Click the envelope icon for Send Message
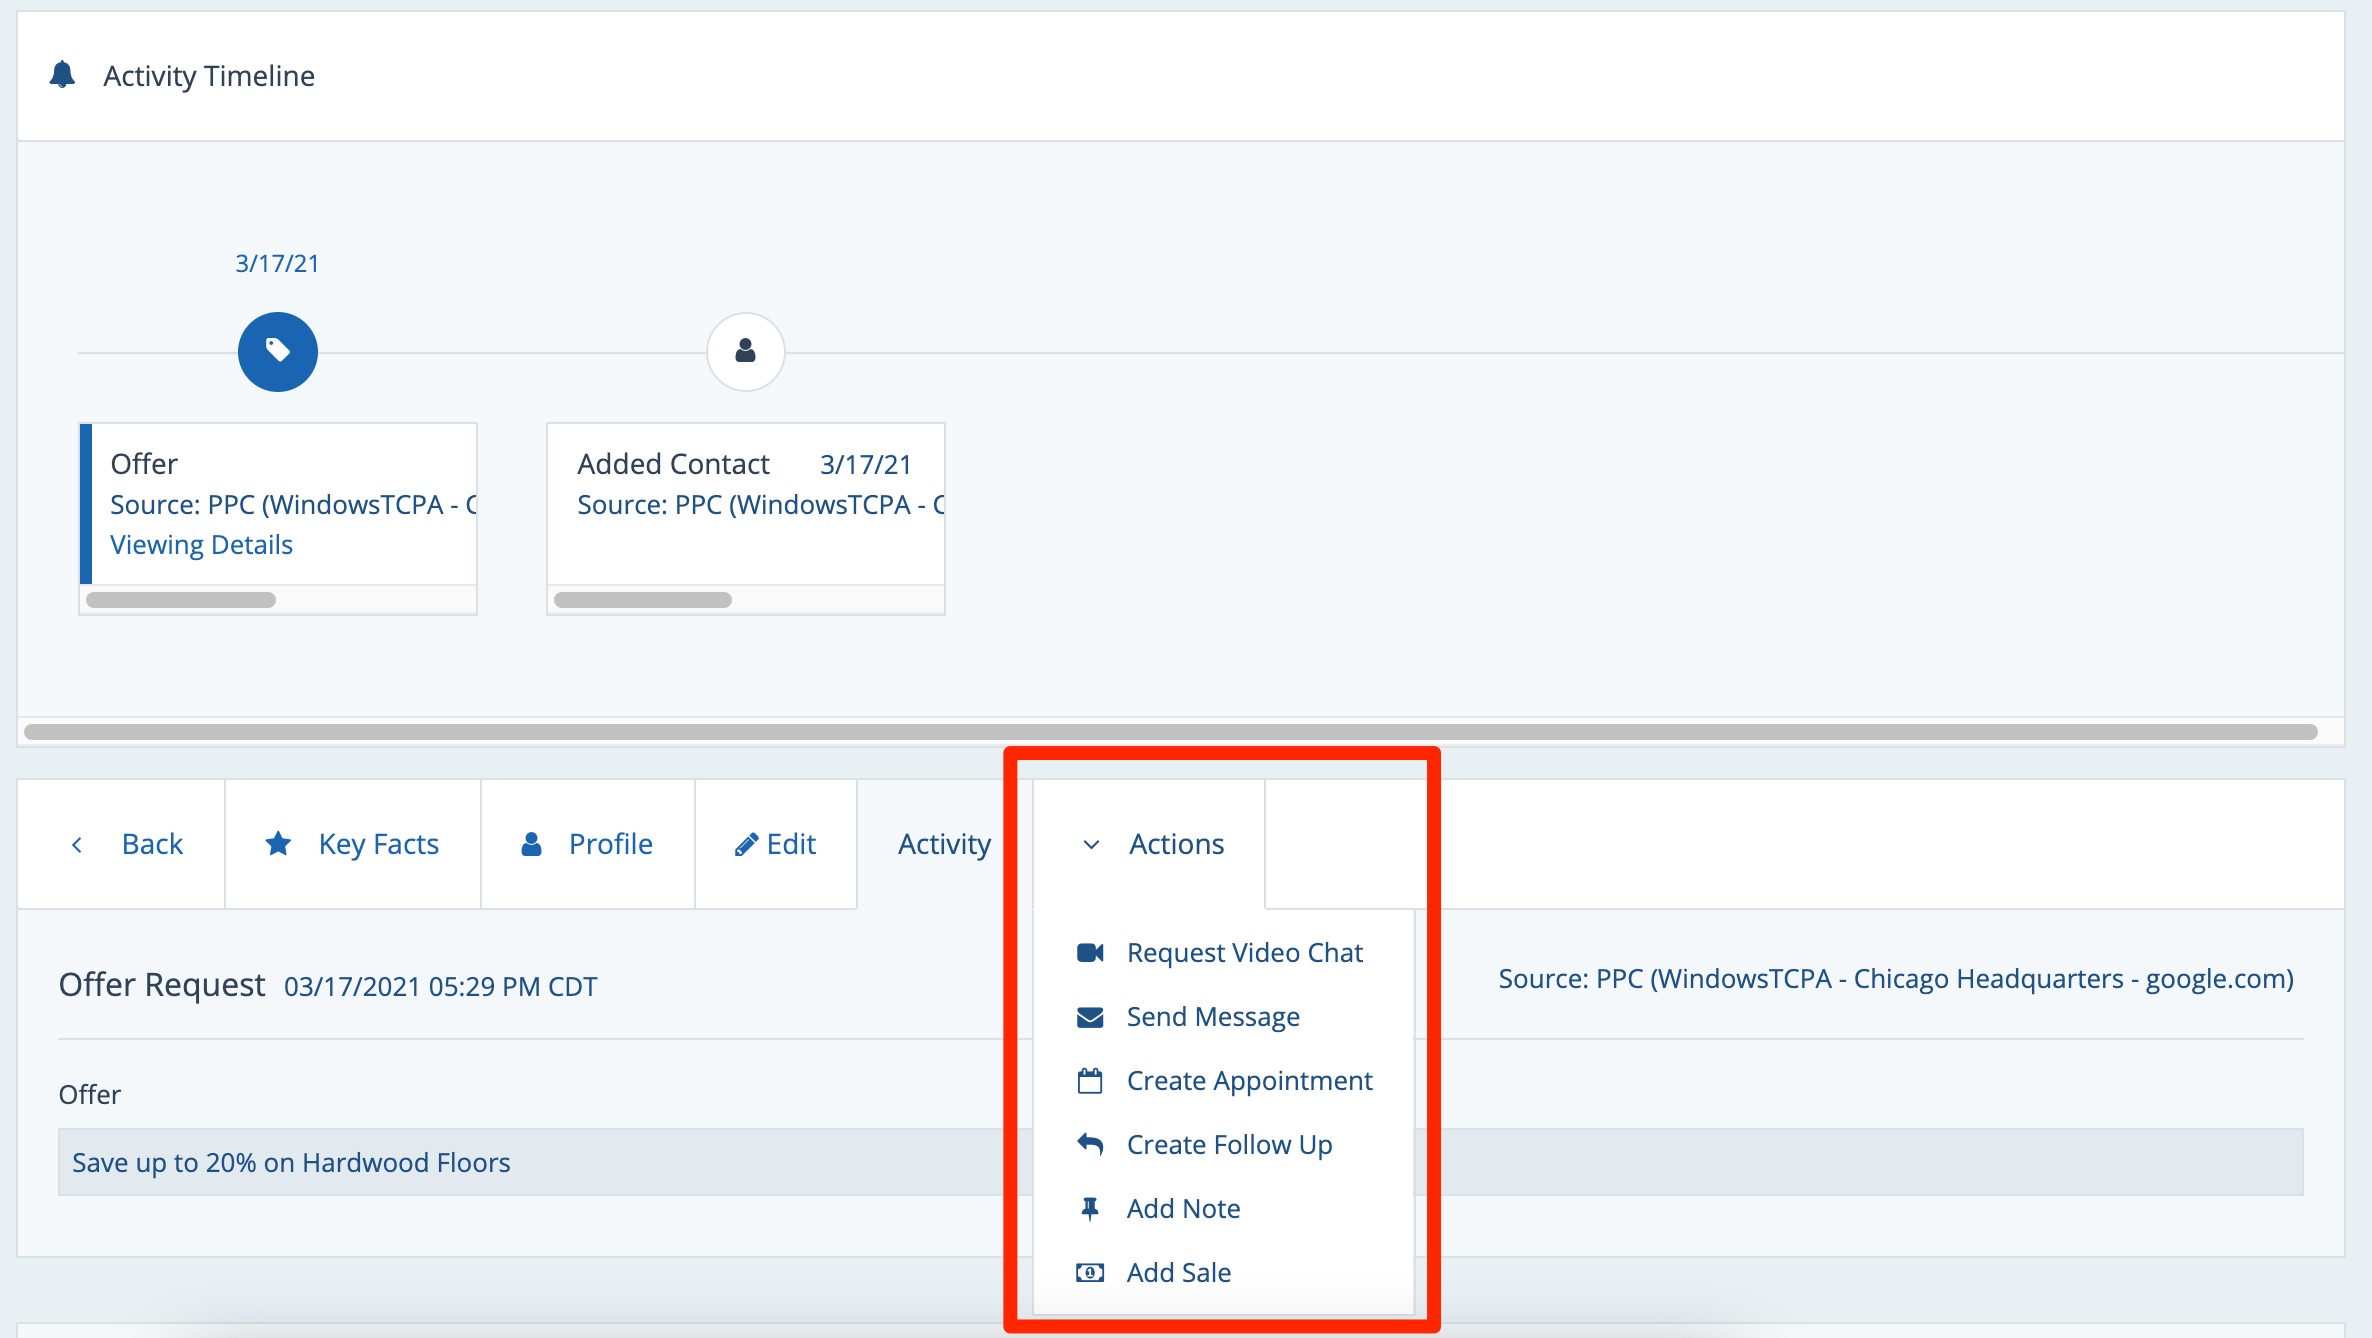This screenshot has height=1338, width=2372. tap(1089, 1017)
